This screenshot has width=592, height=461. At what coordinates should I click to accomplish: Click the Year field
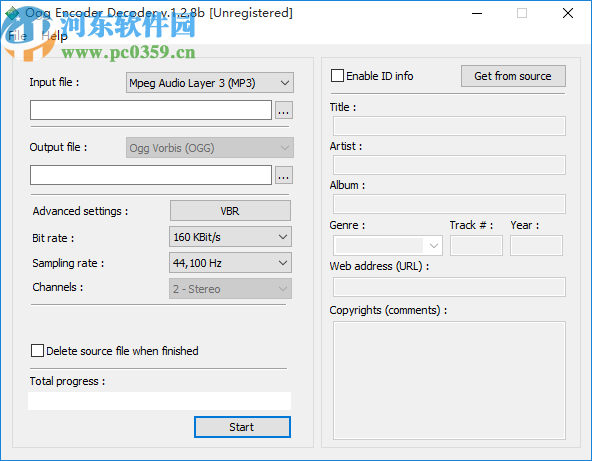(x=536, y=245)
